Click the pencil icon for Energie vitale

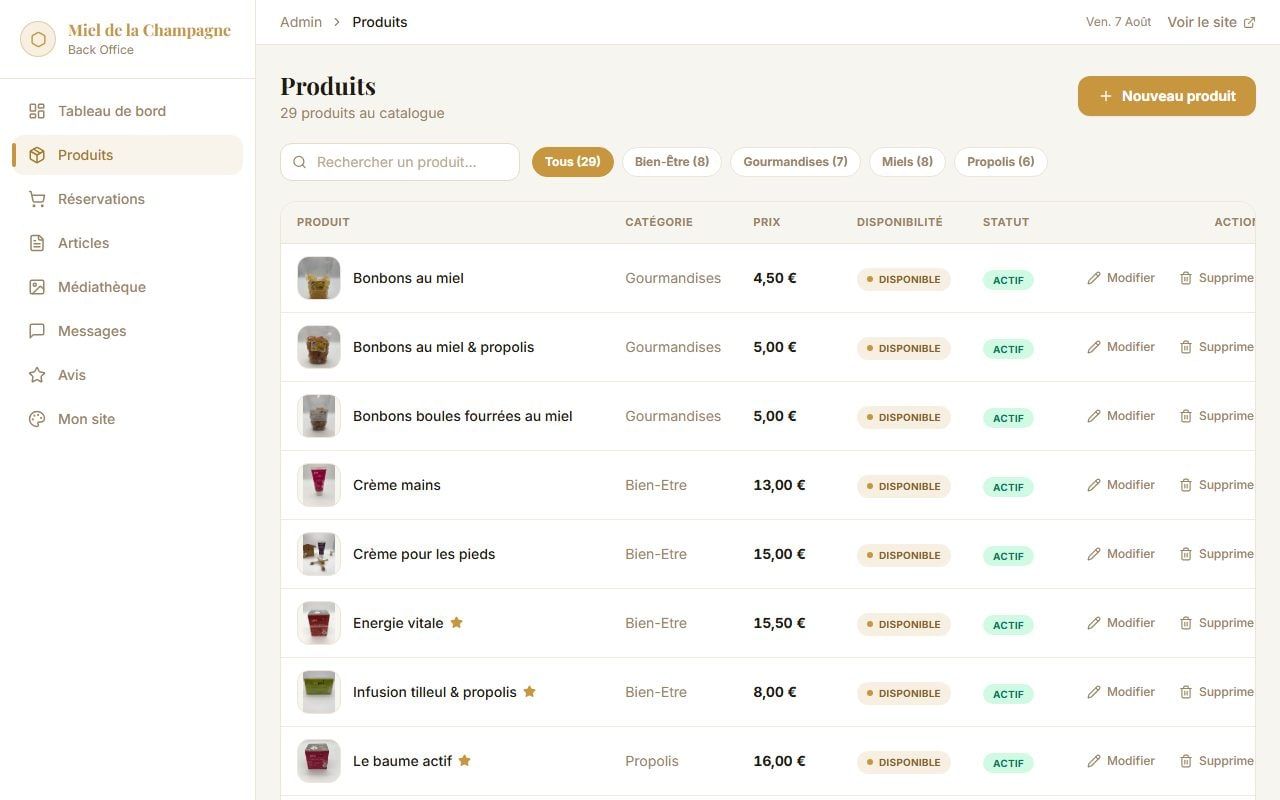coord(1094,623)
